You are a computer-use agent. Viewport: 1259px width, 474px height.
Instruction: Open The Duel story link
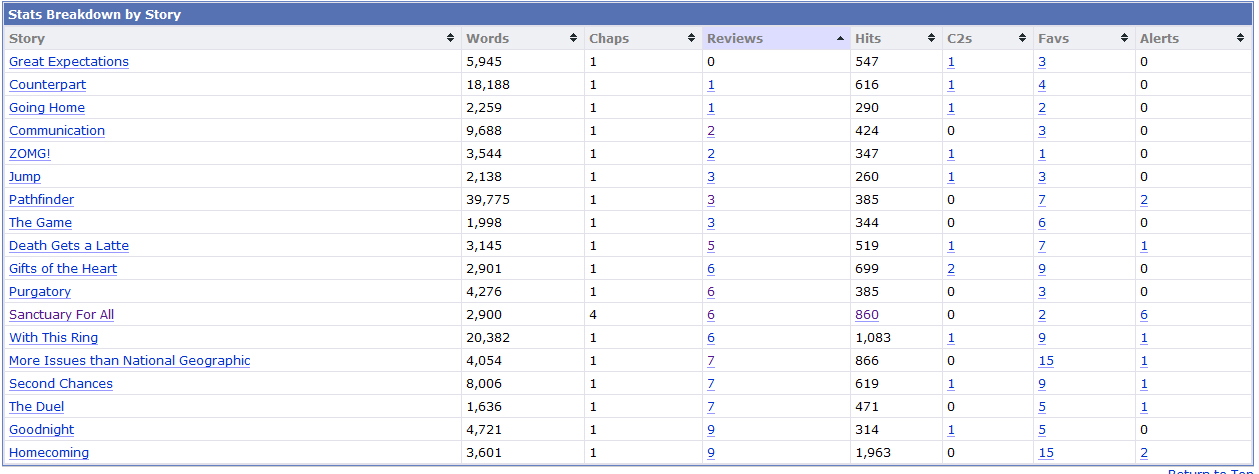pos(37,407)
